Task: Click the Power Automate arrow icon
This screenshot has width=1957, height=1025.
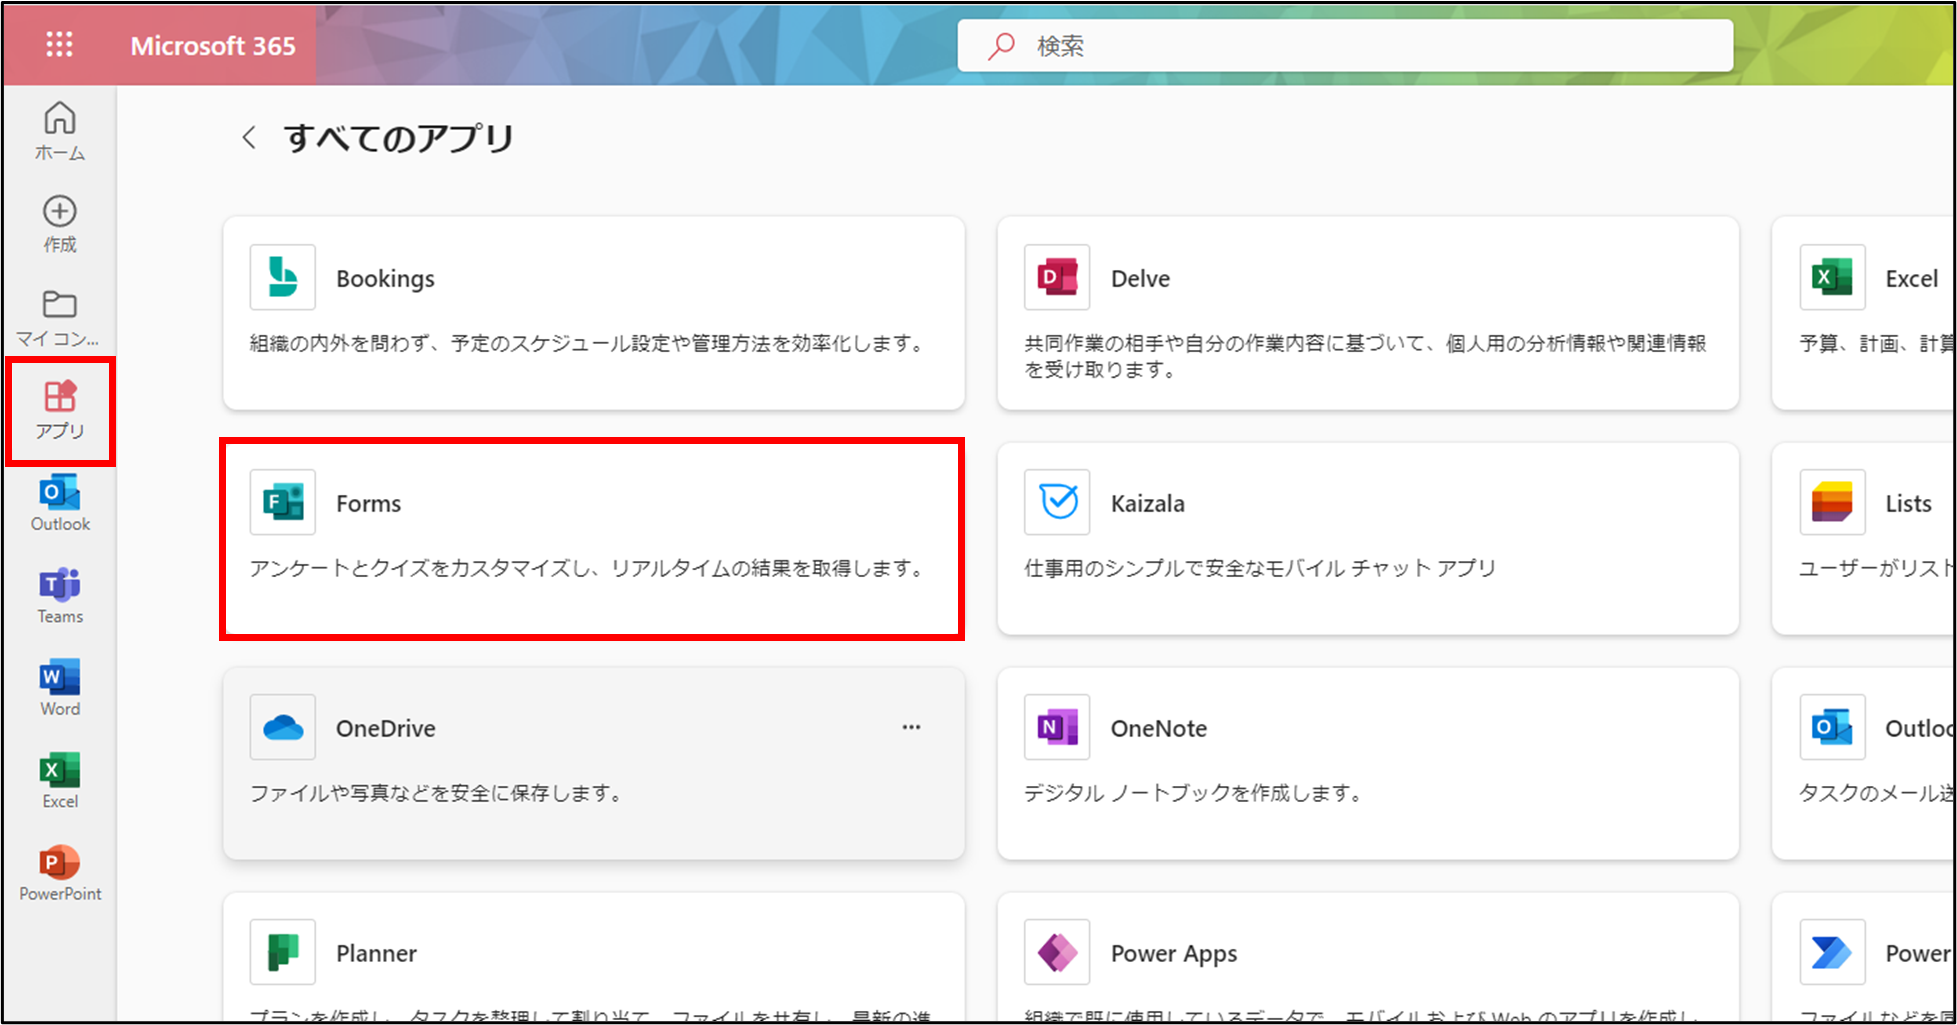Action: [1832, 952]
